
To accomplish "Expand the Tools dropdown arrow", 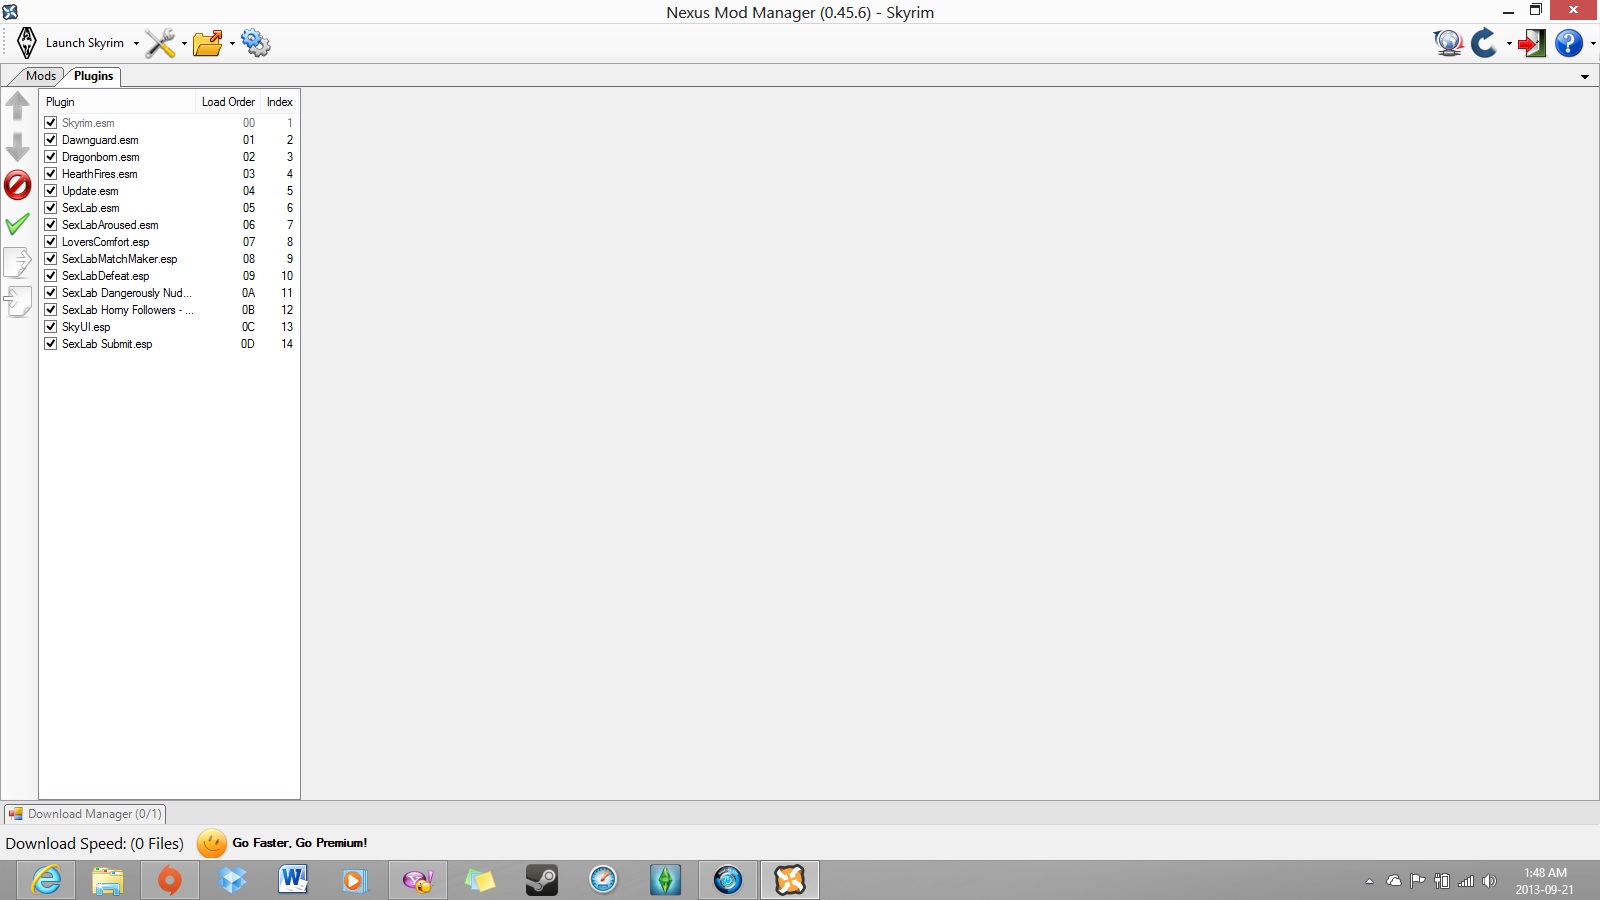I will tap(184, 44).
